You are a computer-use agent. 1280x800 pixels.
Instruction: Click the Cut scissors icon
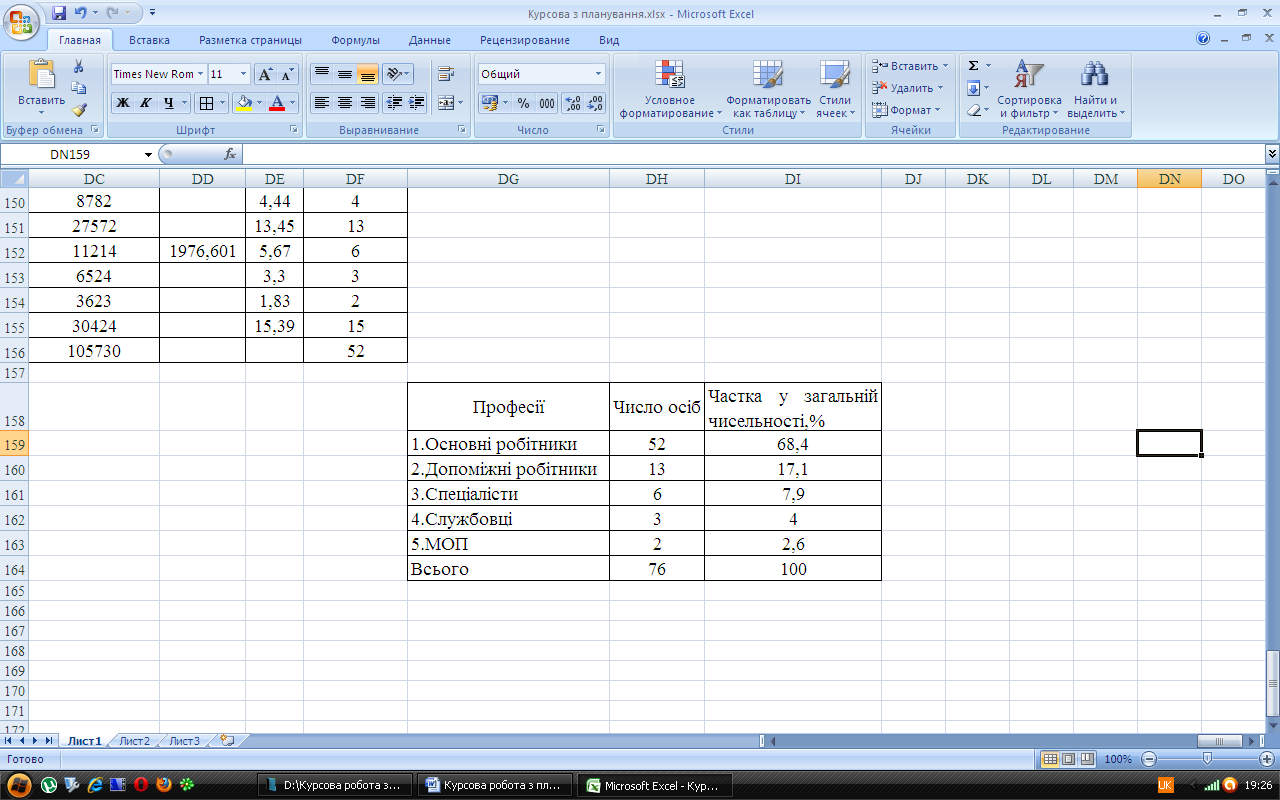[x=79, y=66]
